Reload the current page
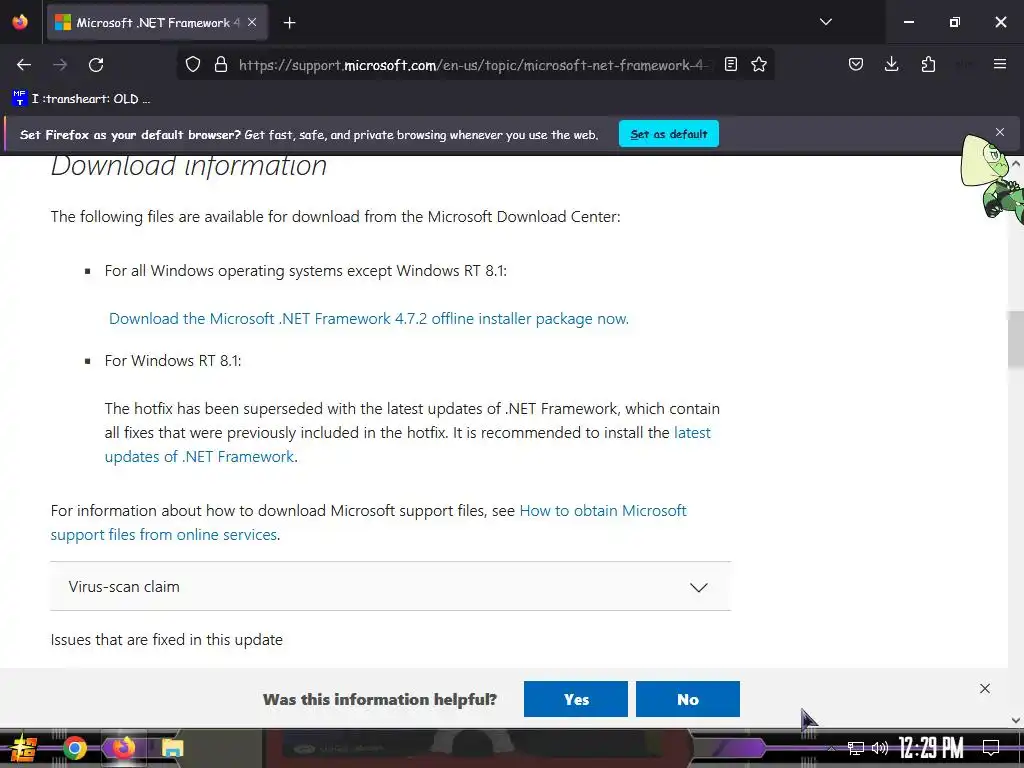Viewport: 1024px width, 768px height. coord(96,65)
